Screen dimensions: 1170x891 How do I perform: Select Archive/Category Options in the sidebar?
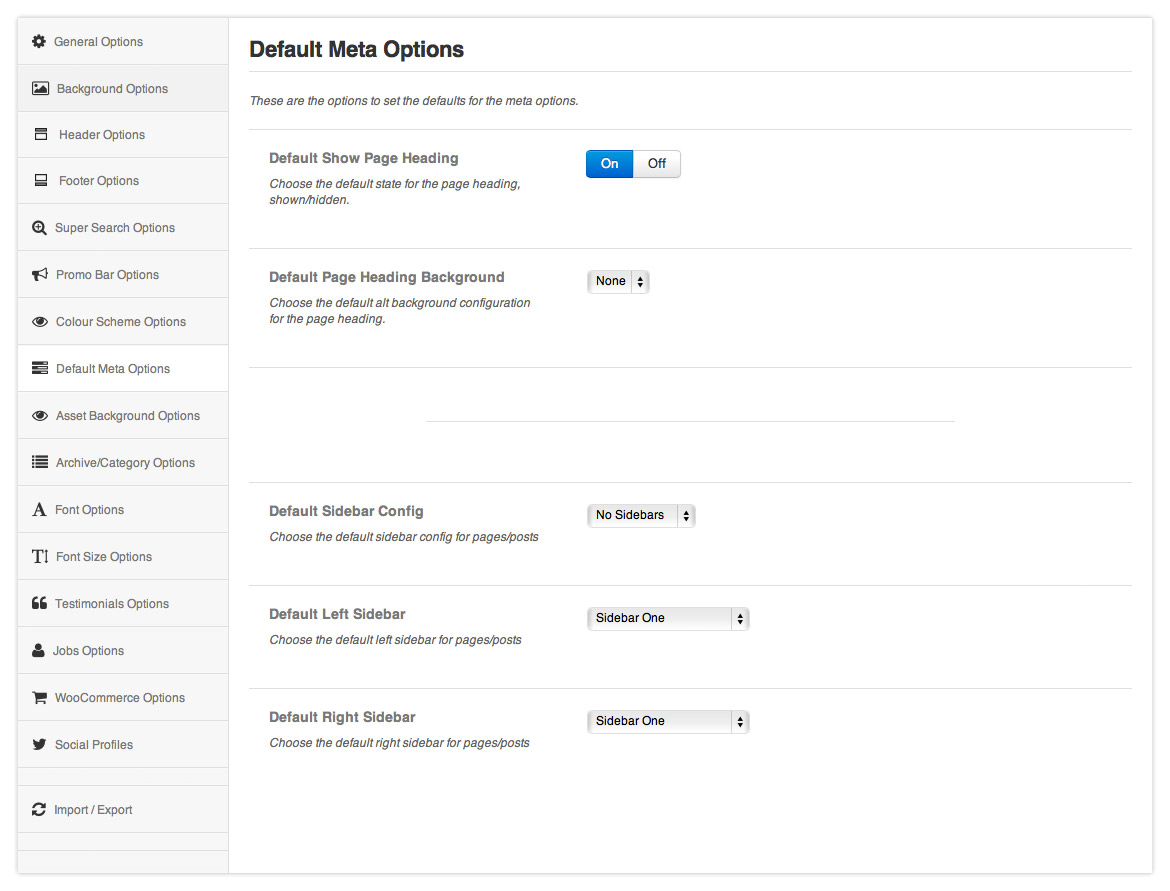point(125,463)
